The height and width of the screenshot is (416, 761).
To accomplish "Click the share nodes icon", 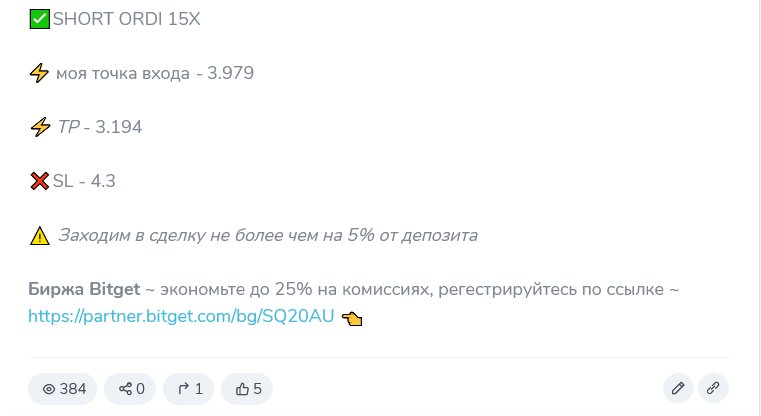I will 125,389.
